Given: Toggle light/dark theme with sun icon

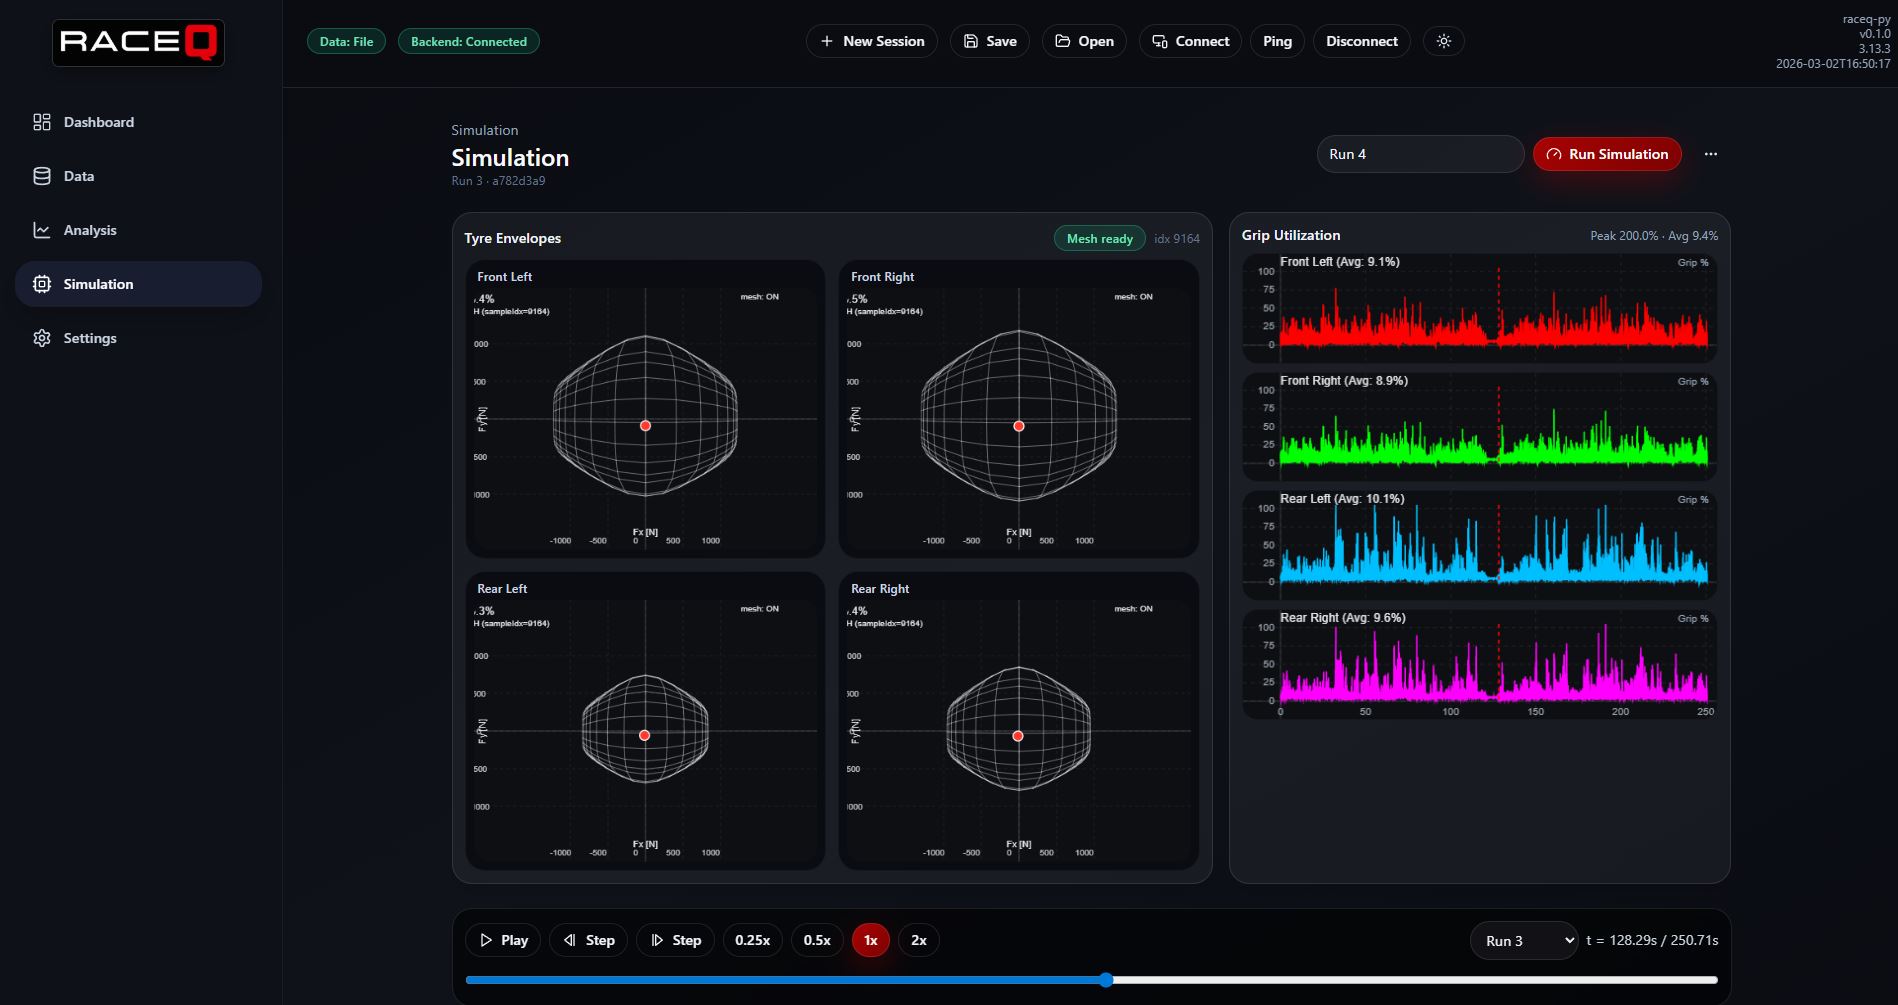Looking at the screenshot, I should point(1443,41).
